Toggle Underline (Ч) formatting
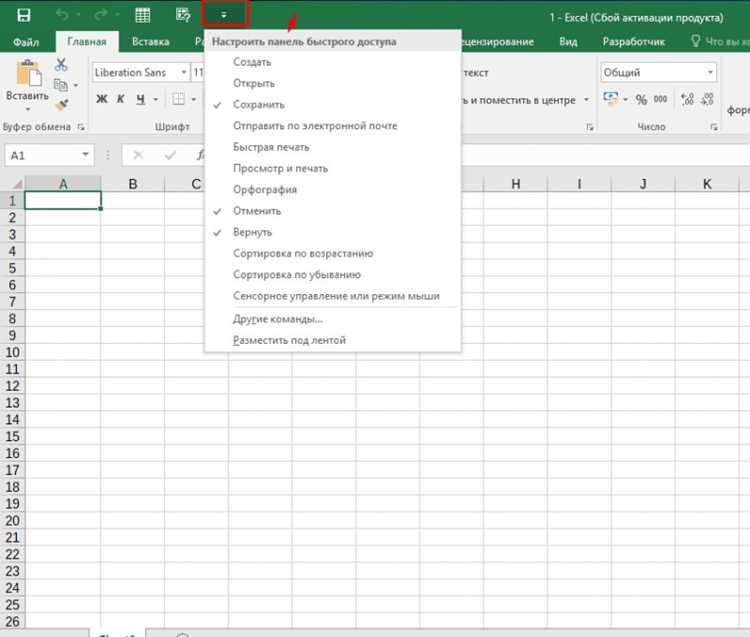 (140, 99)
